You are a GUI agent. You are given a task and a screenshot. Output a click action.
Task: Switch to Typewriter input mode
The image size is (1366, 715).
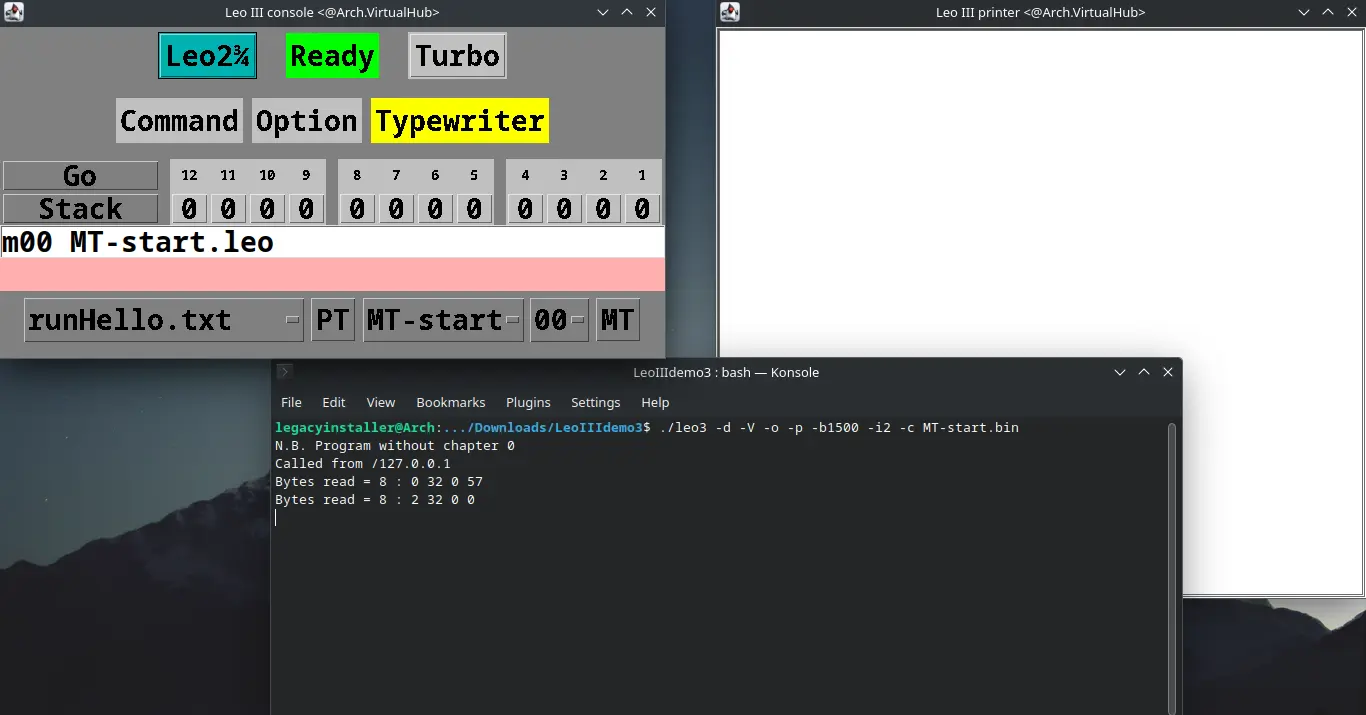click(x=459, y=121)
